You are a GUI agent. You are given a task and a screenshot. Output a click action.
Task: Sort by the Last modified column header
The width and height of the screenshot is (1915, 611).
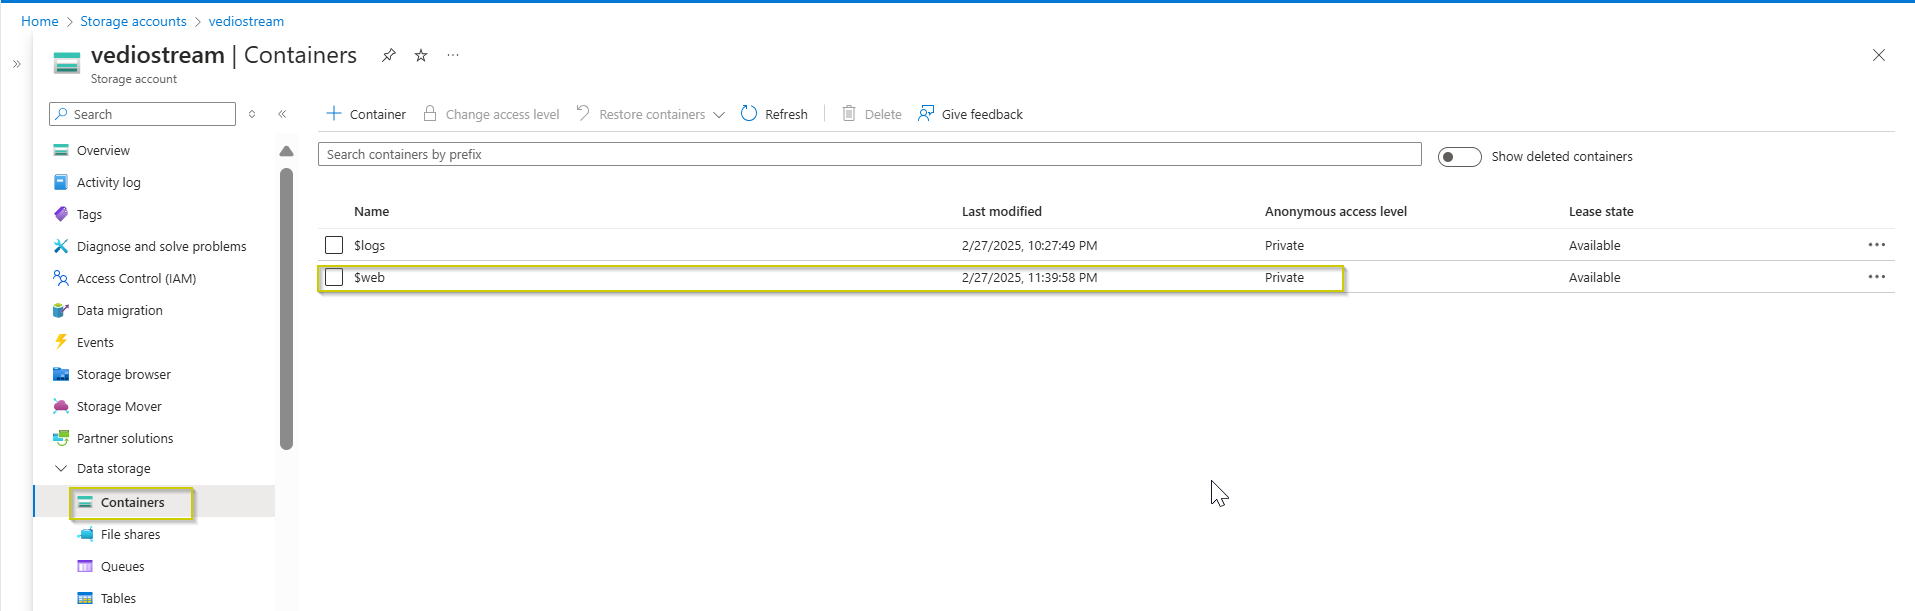point(1001,211)
